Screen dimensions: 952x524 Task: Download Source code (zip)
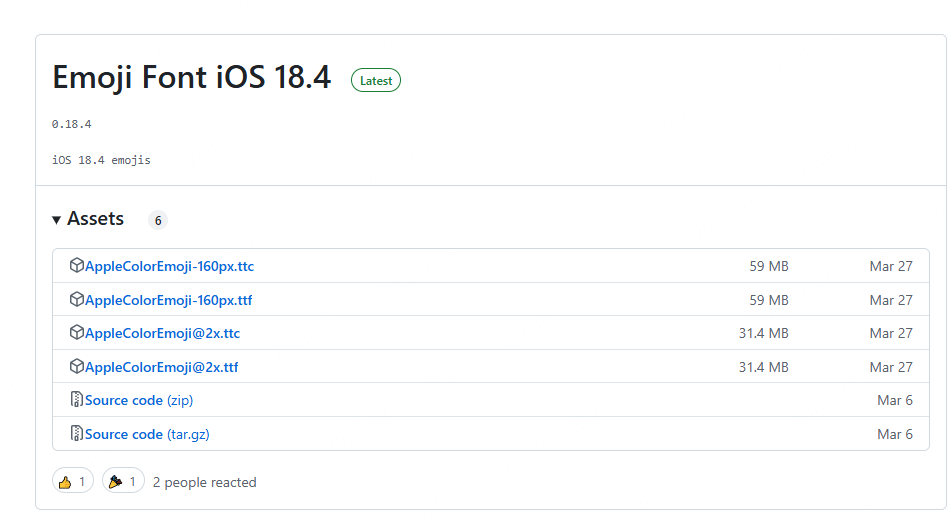(x=139, y=401)
